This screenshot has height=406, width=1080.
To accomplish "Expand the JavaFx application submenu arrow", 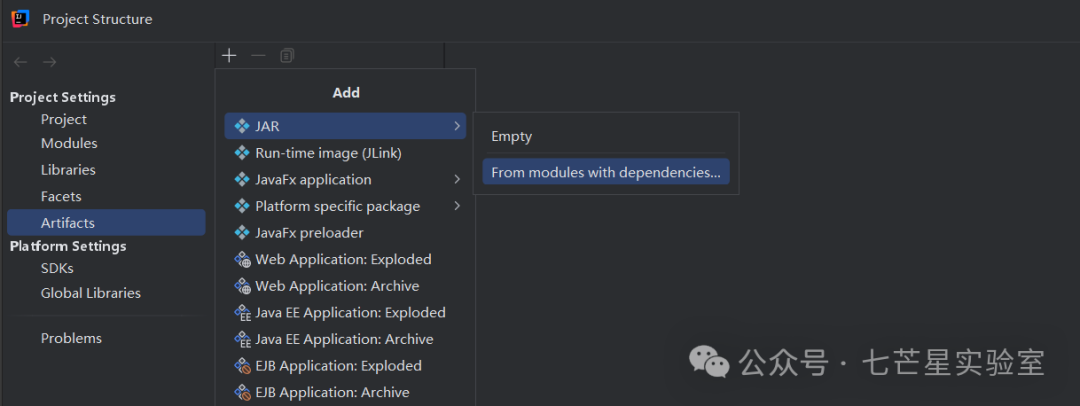I will (x=457, y=179).
